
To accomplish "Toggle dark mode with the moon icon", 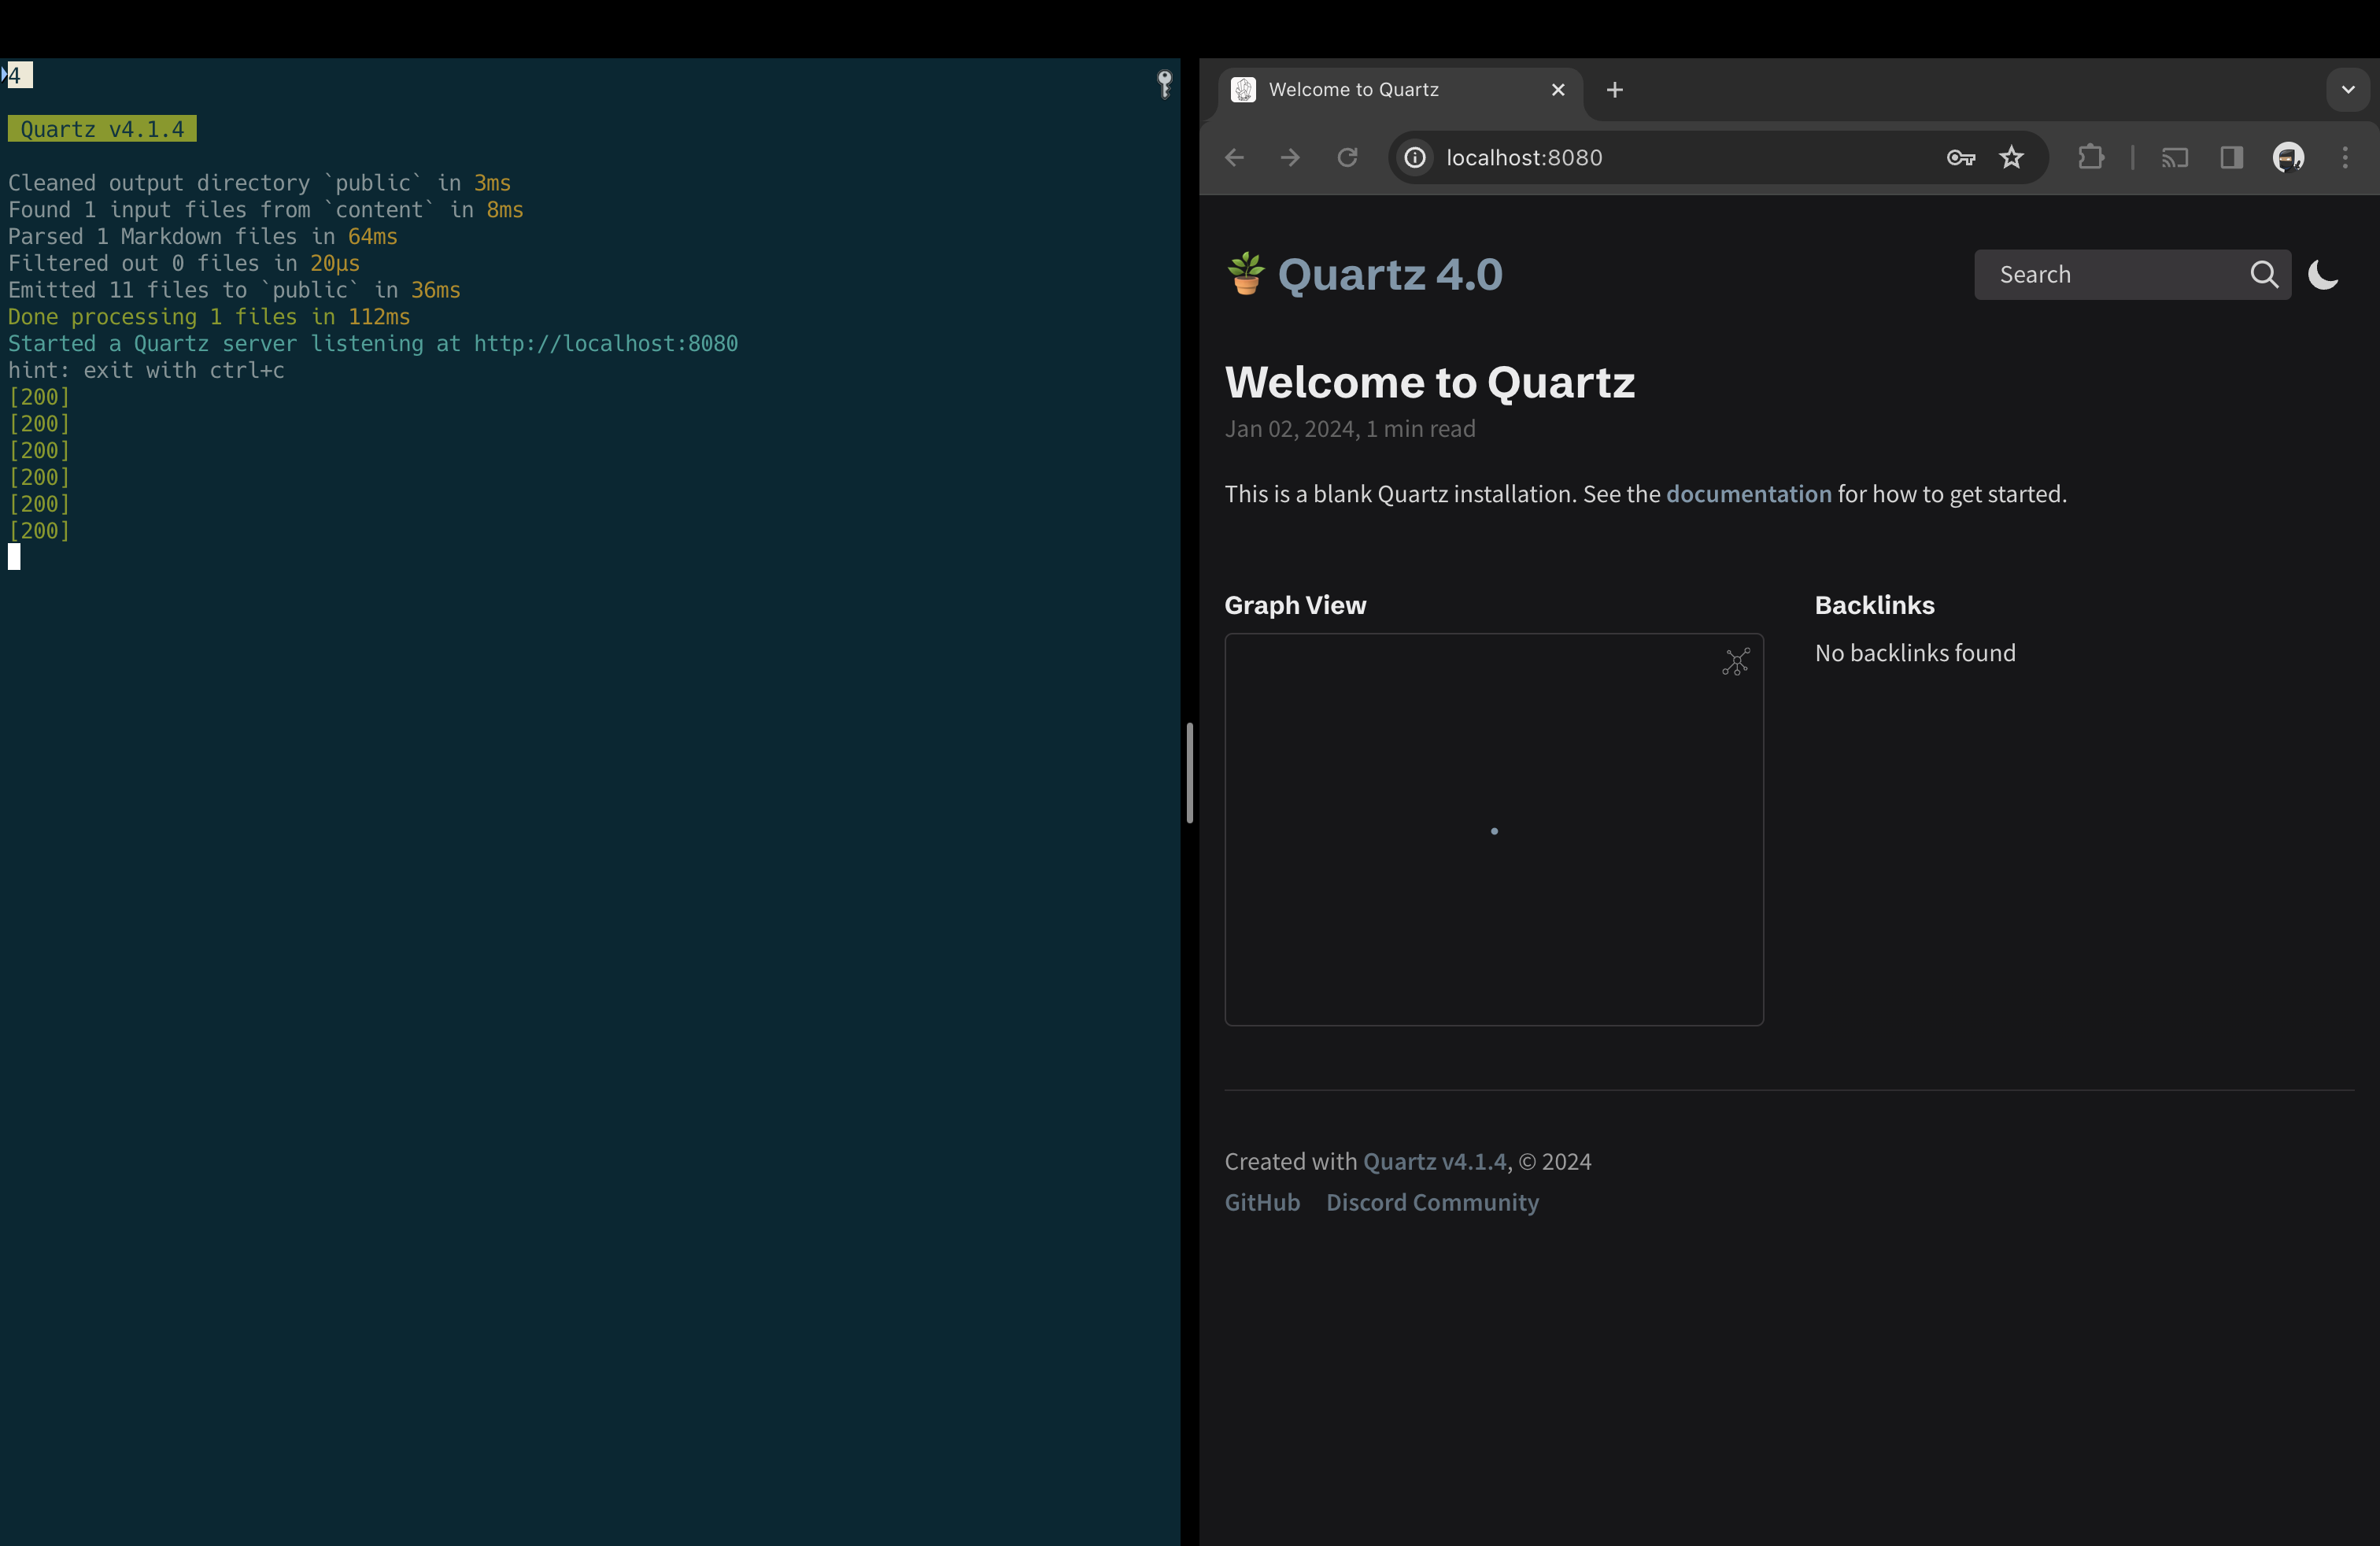I will (2322, 274).
